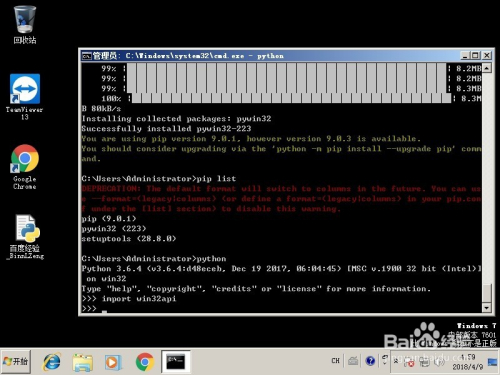Select the Google Chrome desktop shortcut
The height and width of the screenshot is (375, 500).
click(x=25, y=167)
